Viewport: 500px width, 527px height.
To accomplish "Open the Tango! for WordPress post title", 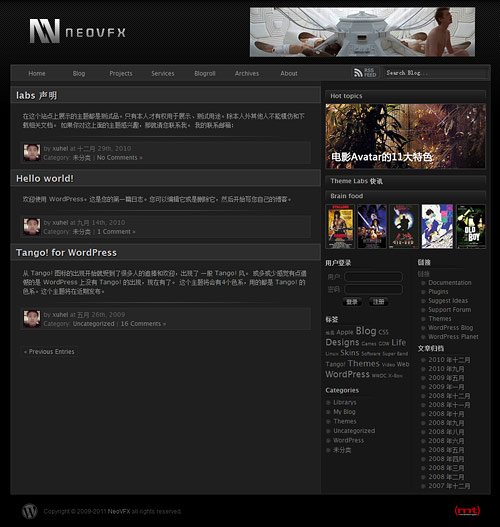I will point(66,252).
